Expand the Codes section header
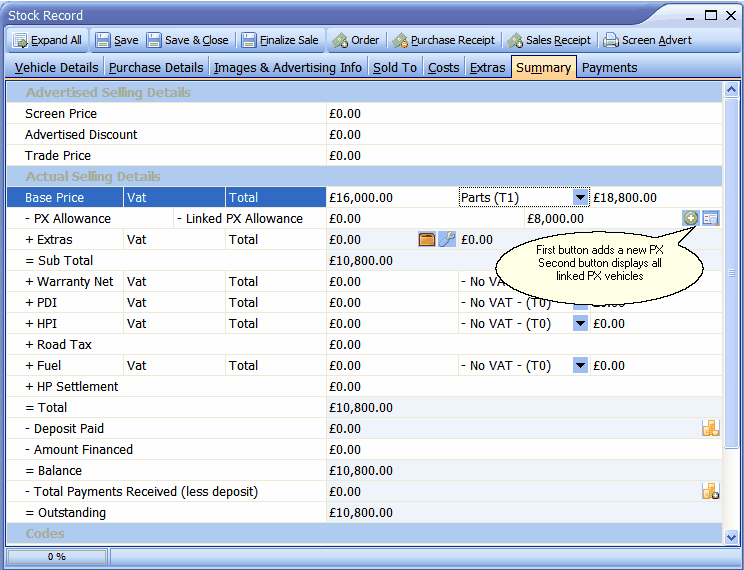The image size is (744, 570). tap(364, 533)
